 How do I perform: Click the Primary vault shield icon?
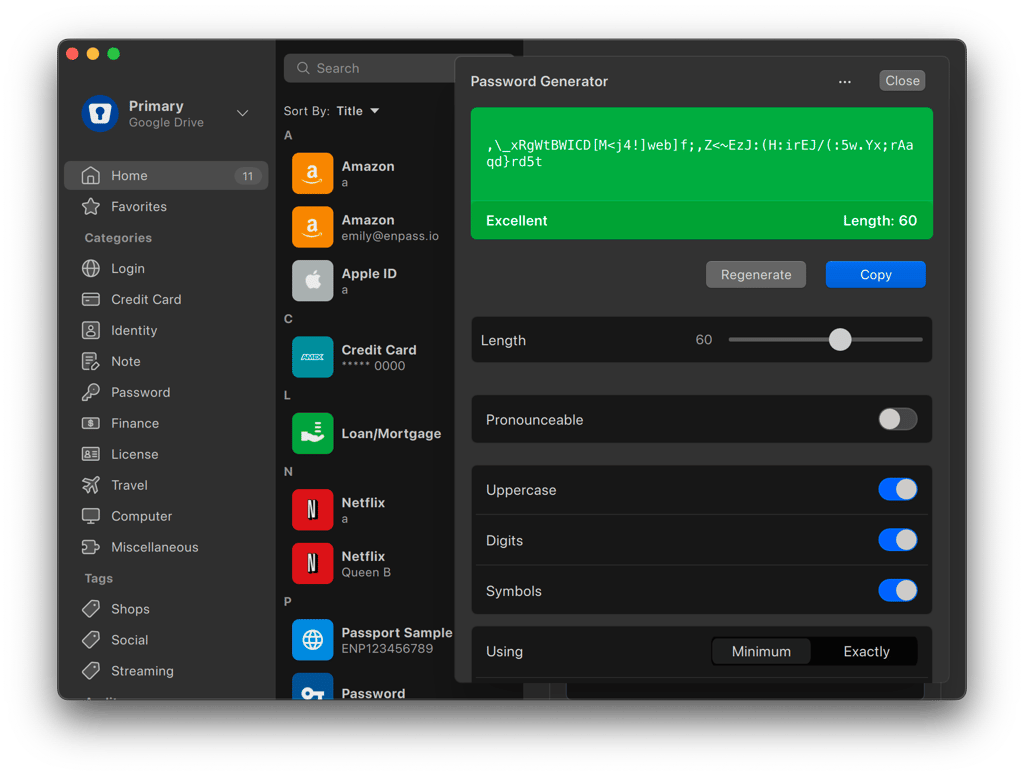(x=100, y=114)
